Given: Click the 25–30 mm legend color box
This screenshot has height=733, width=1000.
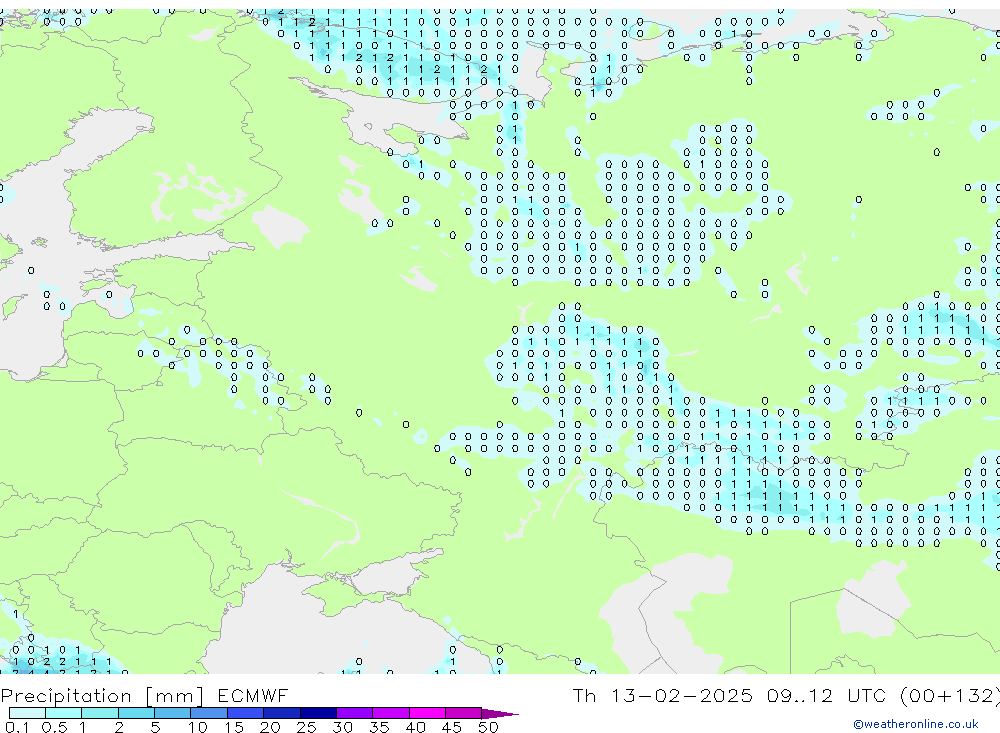Looking at the screenshot, I should (318, 713).
